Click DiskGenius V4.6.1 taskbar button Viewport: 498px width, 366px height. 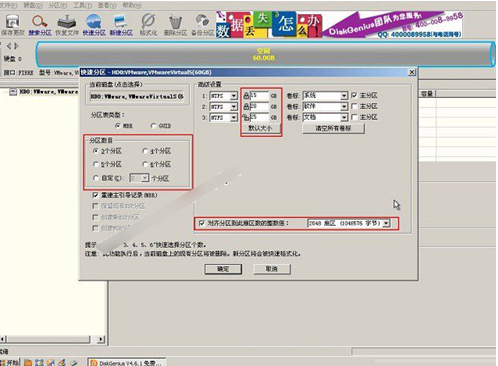click(127, 363)
